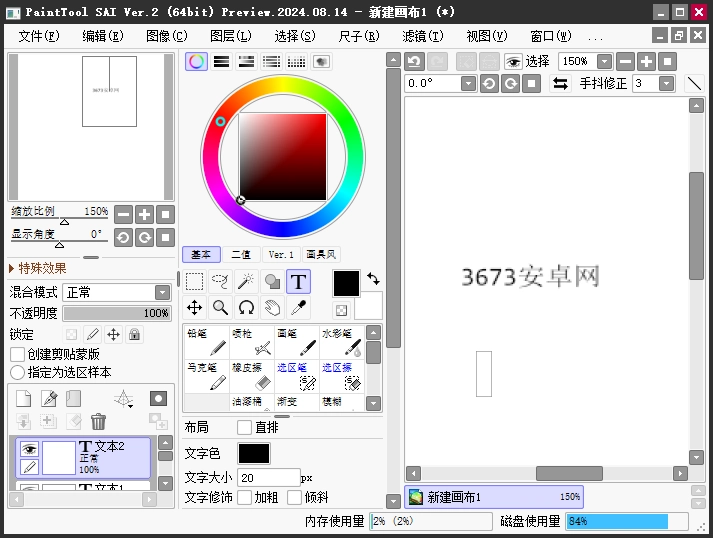Open the 0.0° rotation angle dropdown
The image size is (713, 538).
pyautogui.click(x=468, y=84)
